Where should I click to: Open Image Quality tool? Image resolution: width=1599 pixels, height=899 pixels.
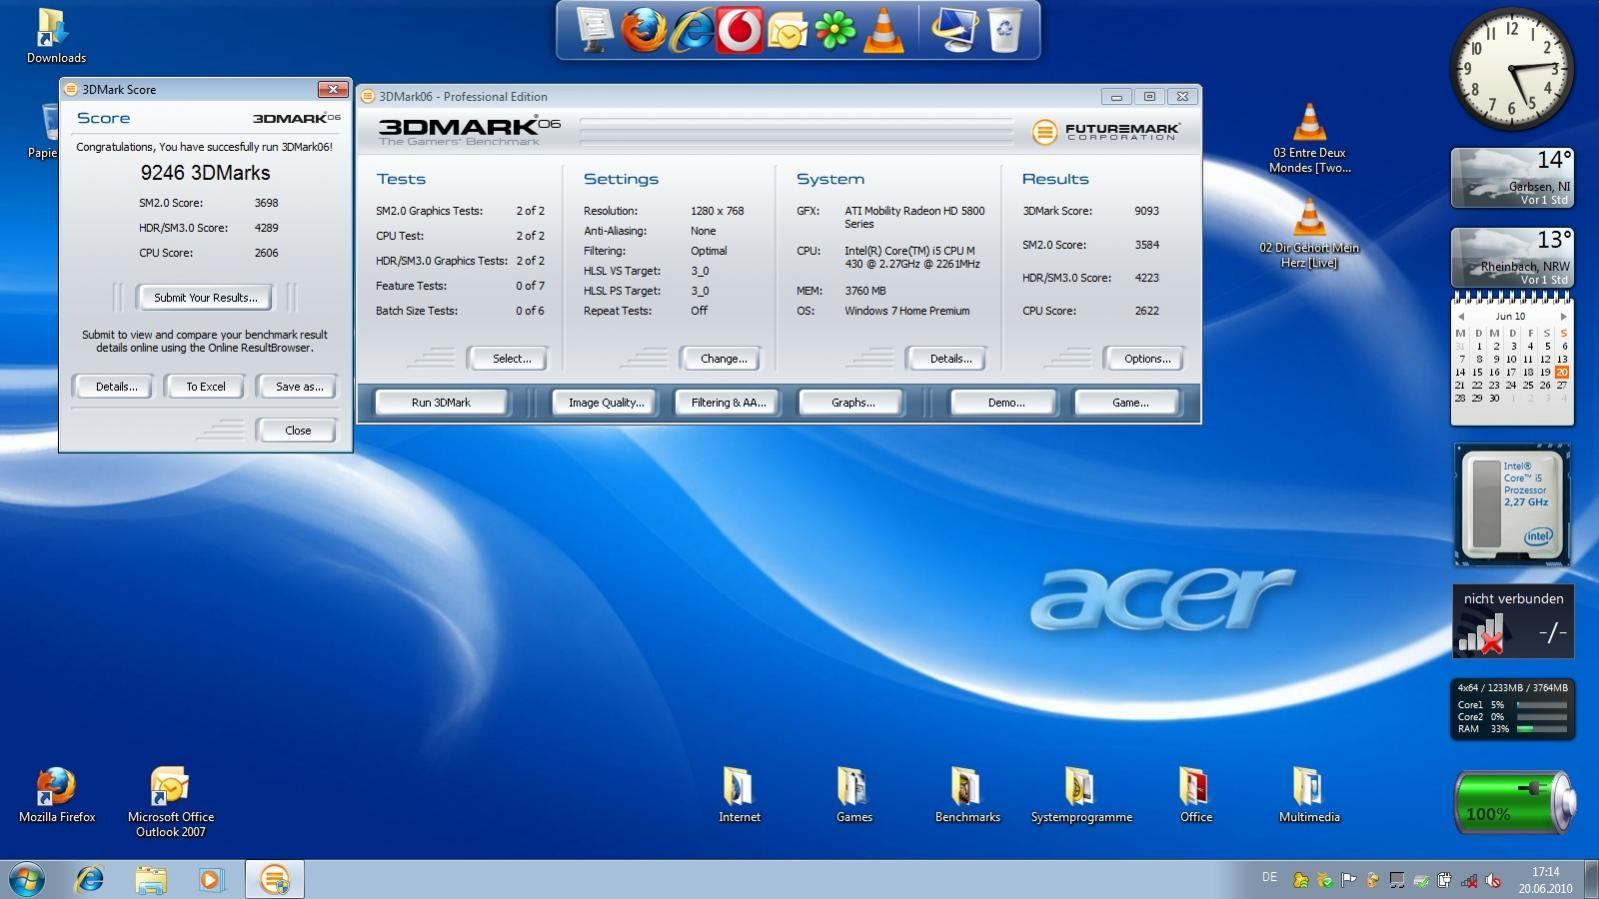click(606, 402)
